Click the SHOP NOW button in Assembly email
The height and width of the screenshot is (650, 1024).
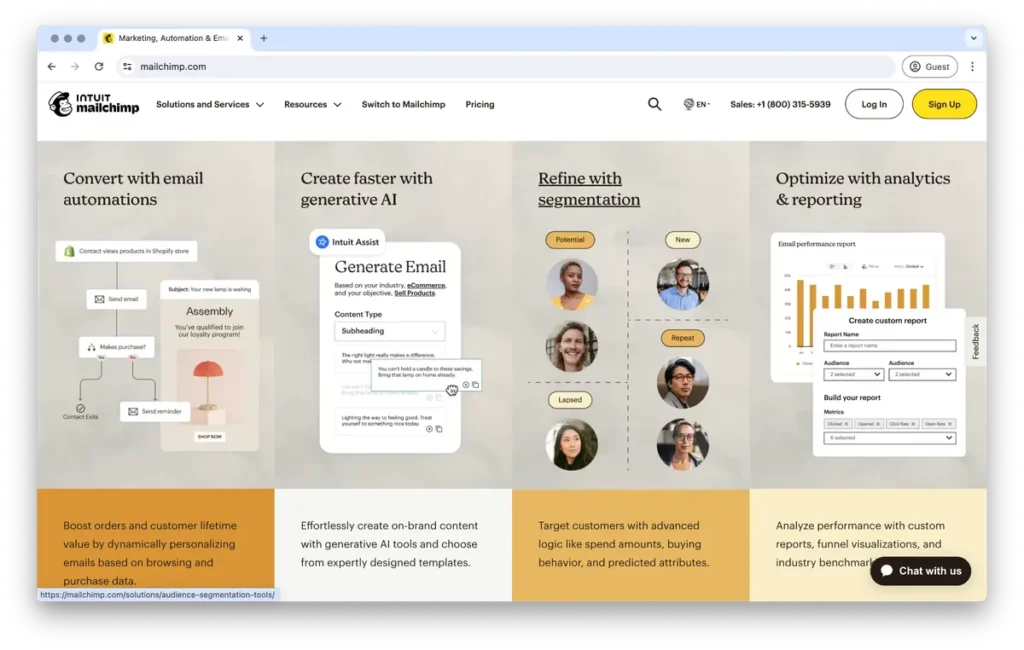[x=210, y=436]
